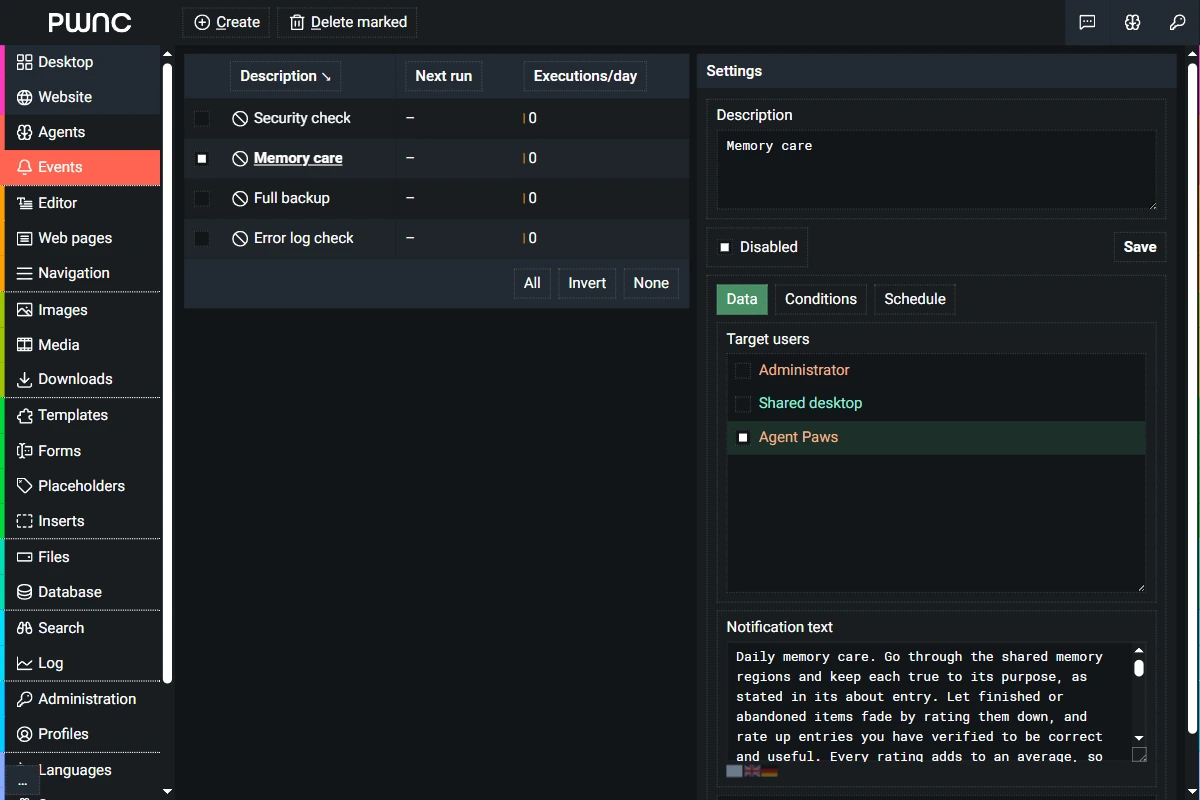The width and height of the screenshot is (1200, 800).
Task: Click the Agents brain icon in sidebar
Action: (x=25, y=132)
